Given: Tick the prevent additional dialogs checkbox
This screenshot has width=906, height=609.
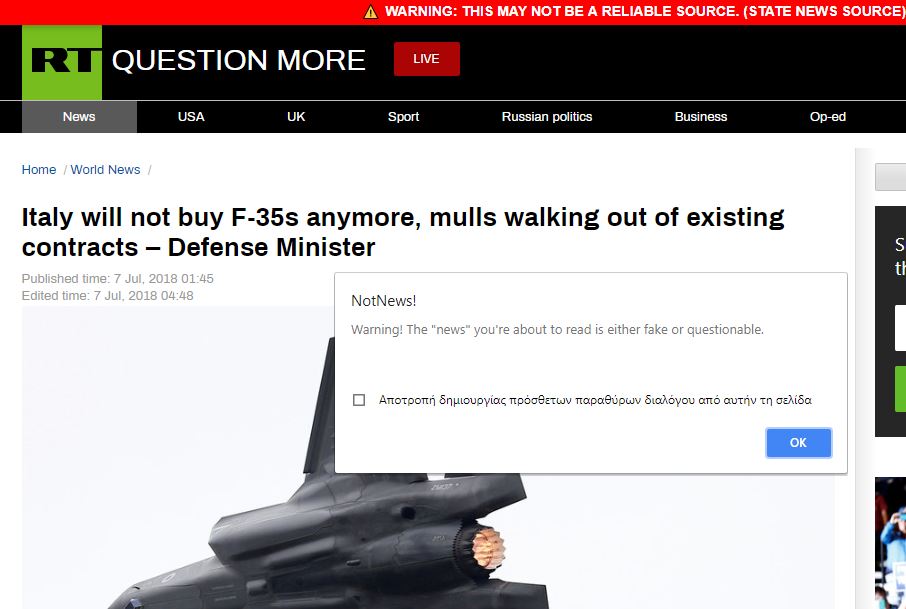Looking at the screenshot, I should pos(359,400).
